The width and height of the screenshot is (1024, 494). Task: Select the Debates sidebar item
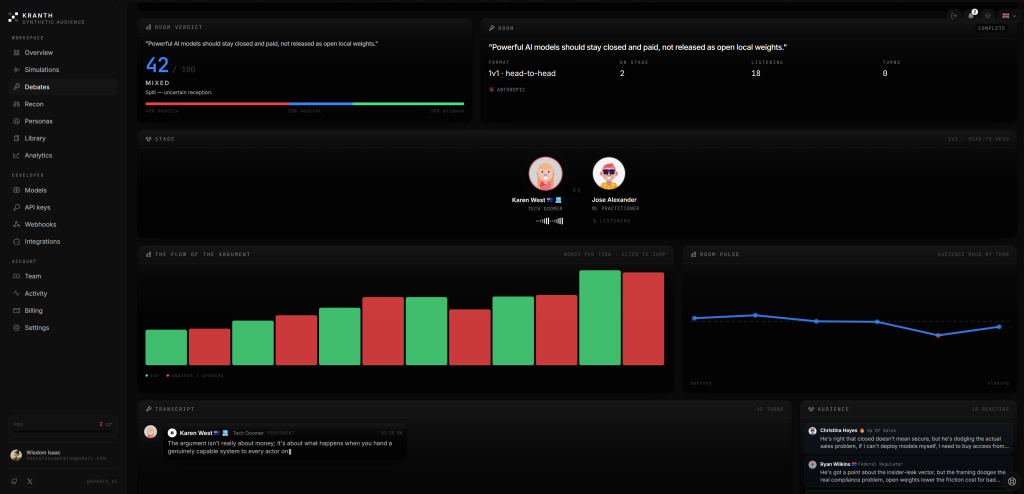tap(63, 87)
